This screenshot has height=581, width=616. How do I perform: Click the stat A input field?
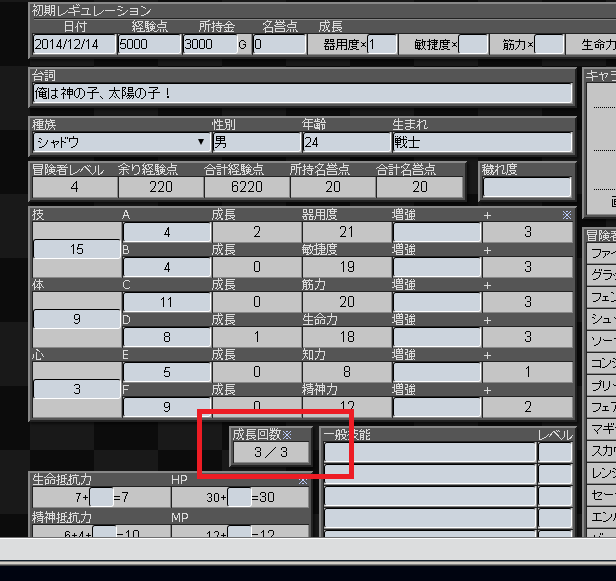(166, 232)
